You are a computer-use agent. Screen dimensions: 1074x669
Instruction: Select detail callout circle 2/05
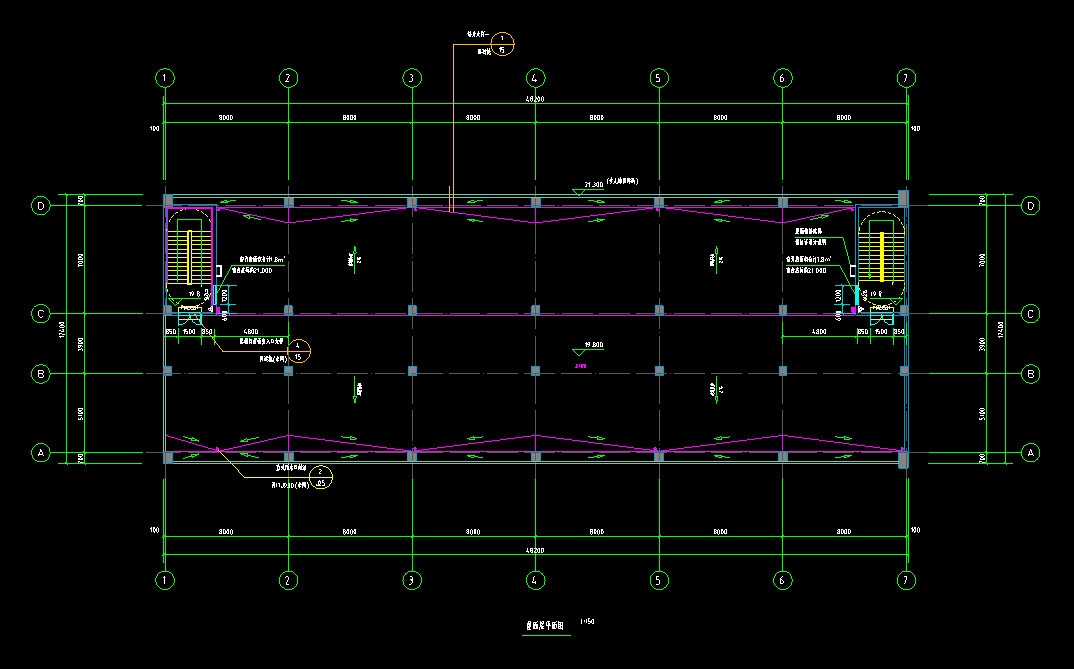[x=321, y=478]
